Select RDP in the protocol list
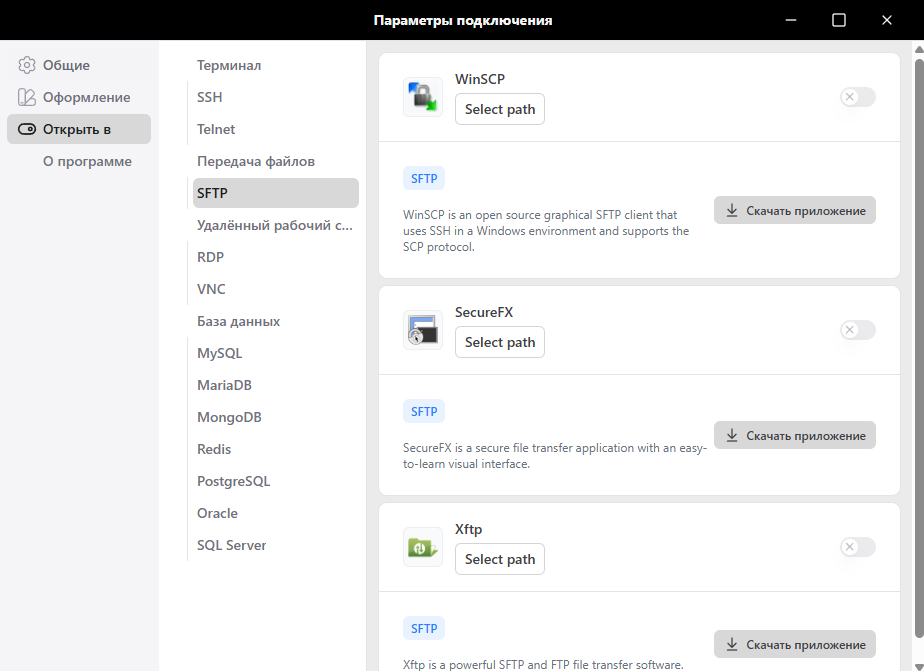Screen dimensions: 924x671 click(x=275, y=257)
